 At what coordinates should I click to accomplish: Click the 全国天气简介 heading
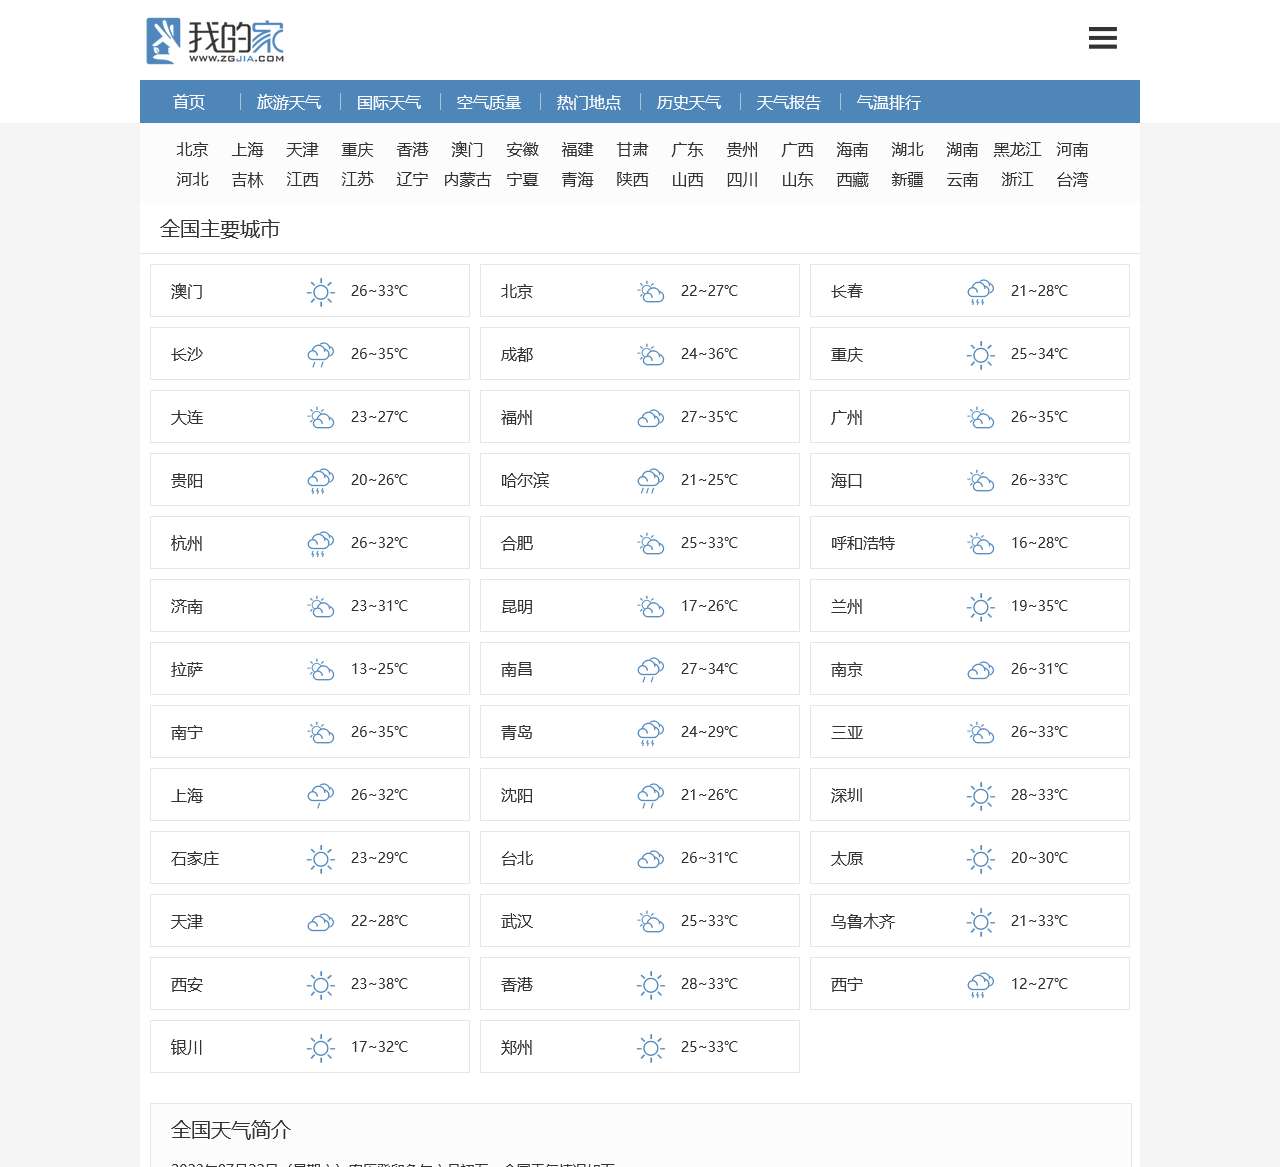(231, 1130)
